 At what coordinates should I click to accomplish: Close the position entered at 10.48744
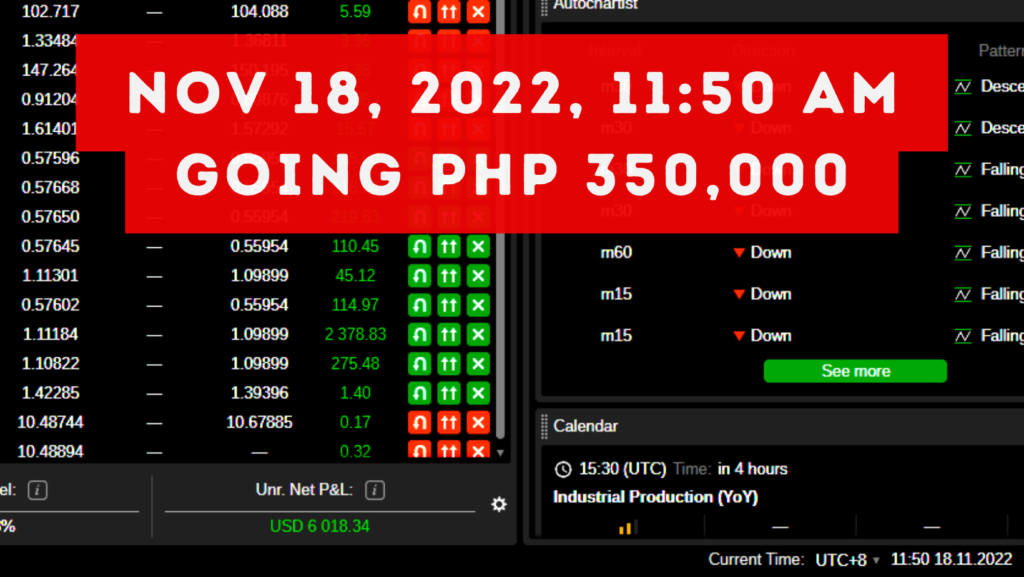click(478, 422)
